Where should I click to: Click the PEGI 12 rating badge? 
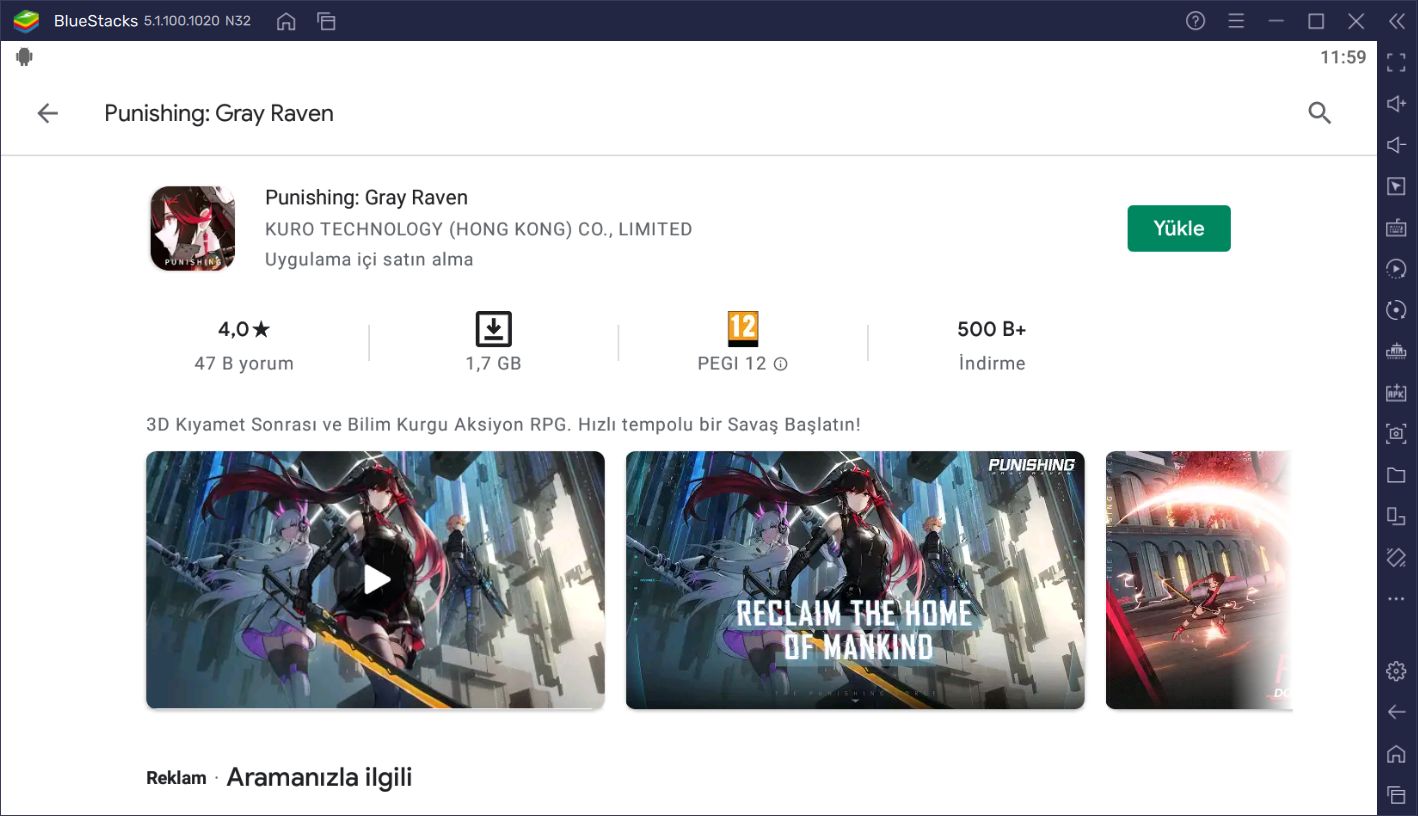[742, 329]
